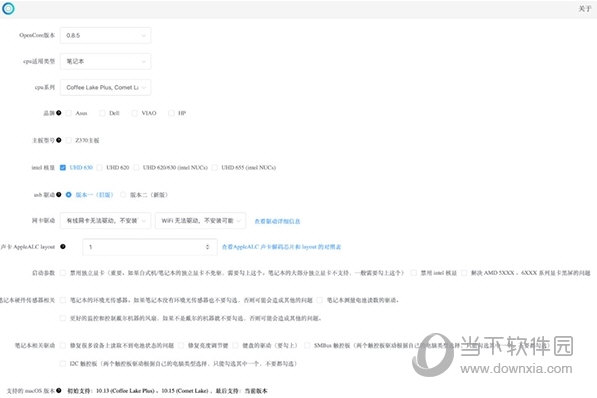This screenshot has height=398, width=597.
Task: Check the HP brand checkbox
Action: (x=171, y=113)
